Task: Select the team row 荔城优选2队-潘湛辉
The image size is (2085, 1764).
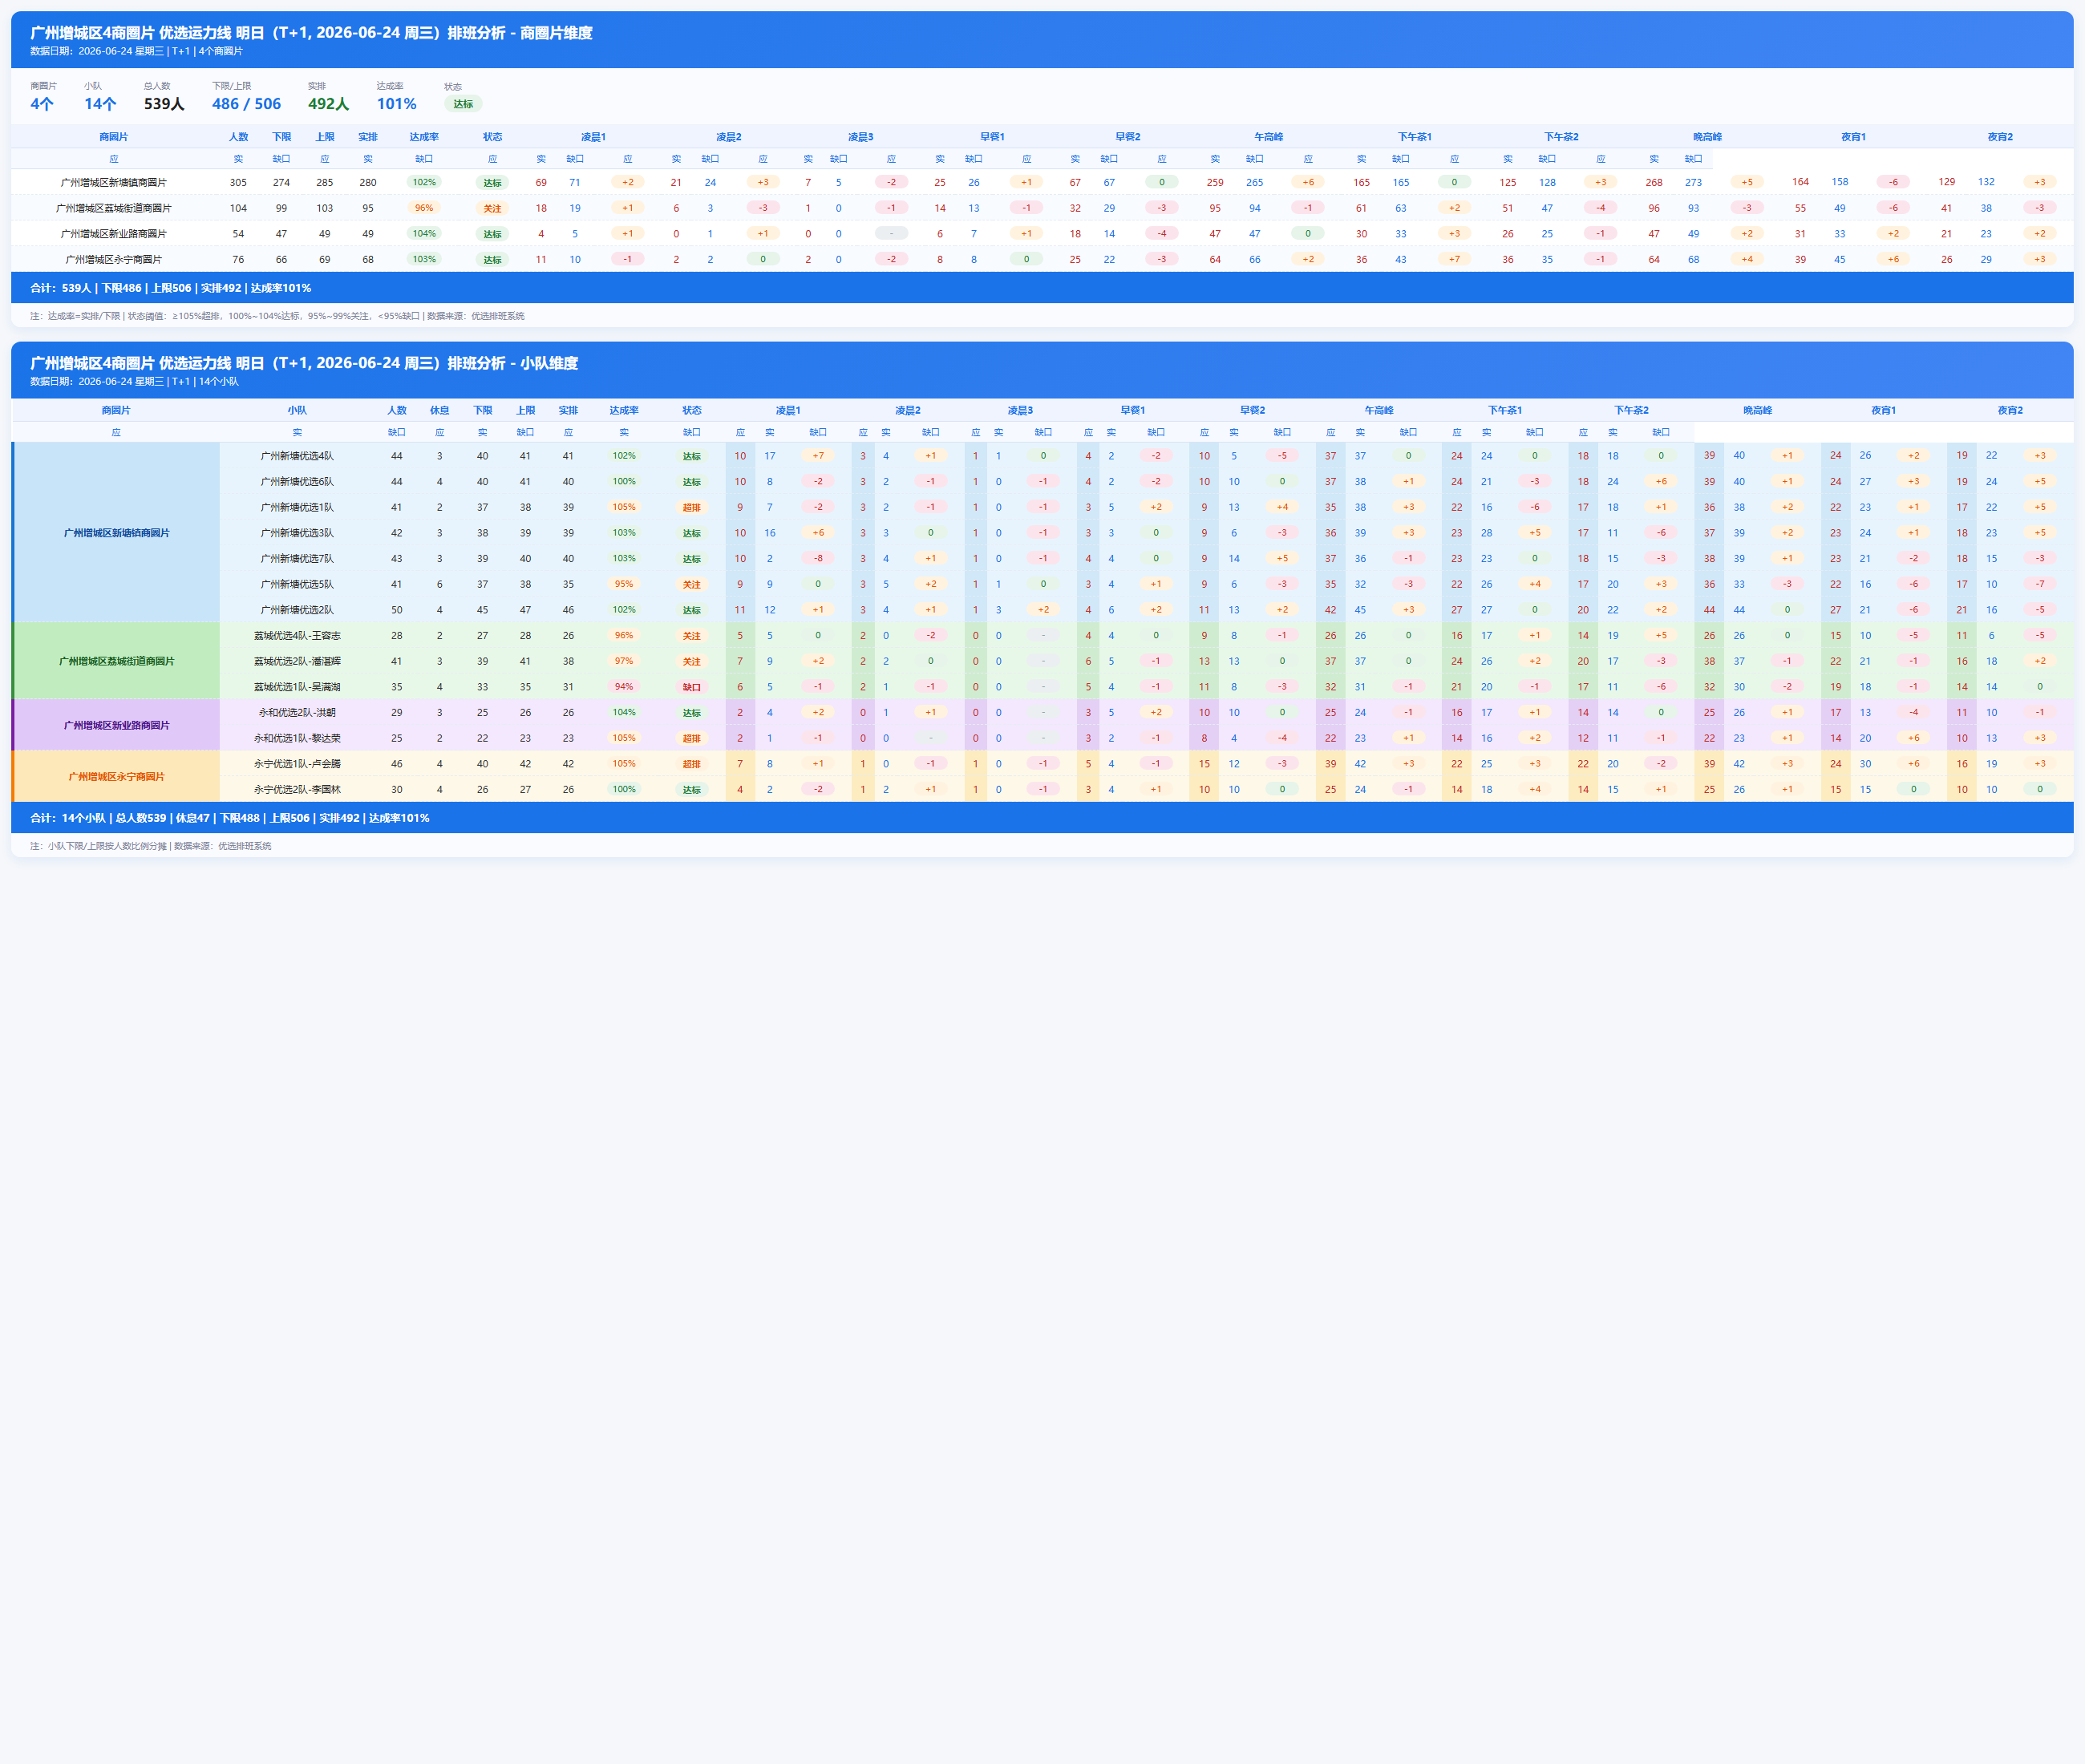Action: [x=1146, y=661]
